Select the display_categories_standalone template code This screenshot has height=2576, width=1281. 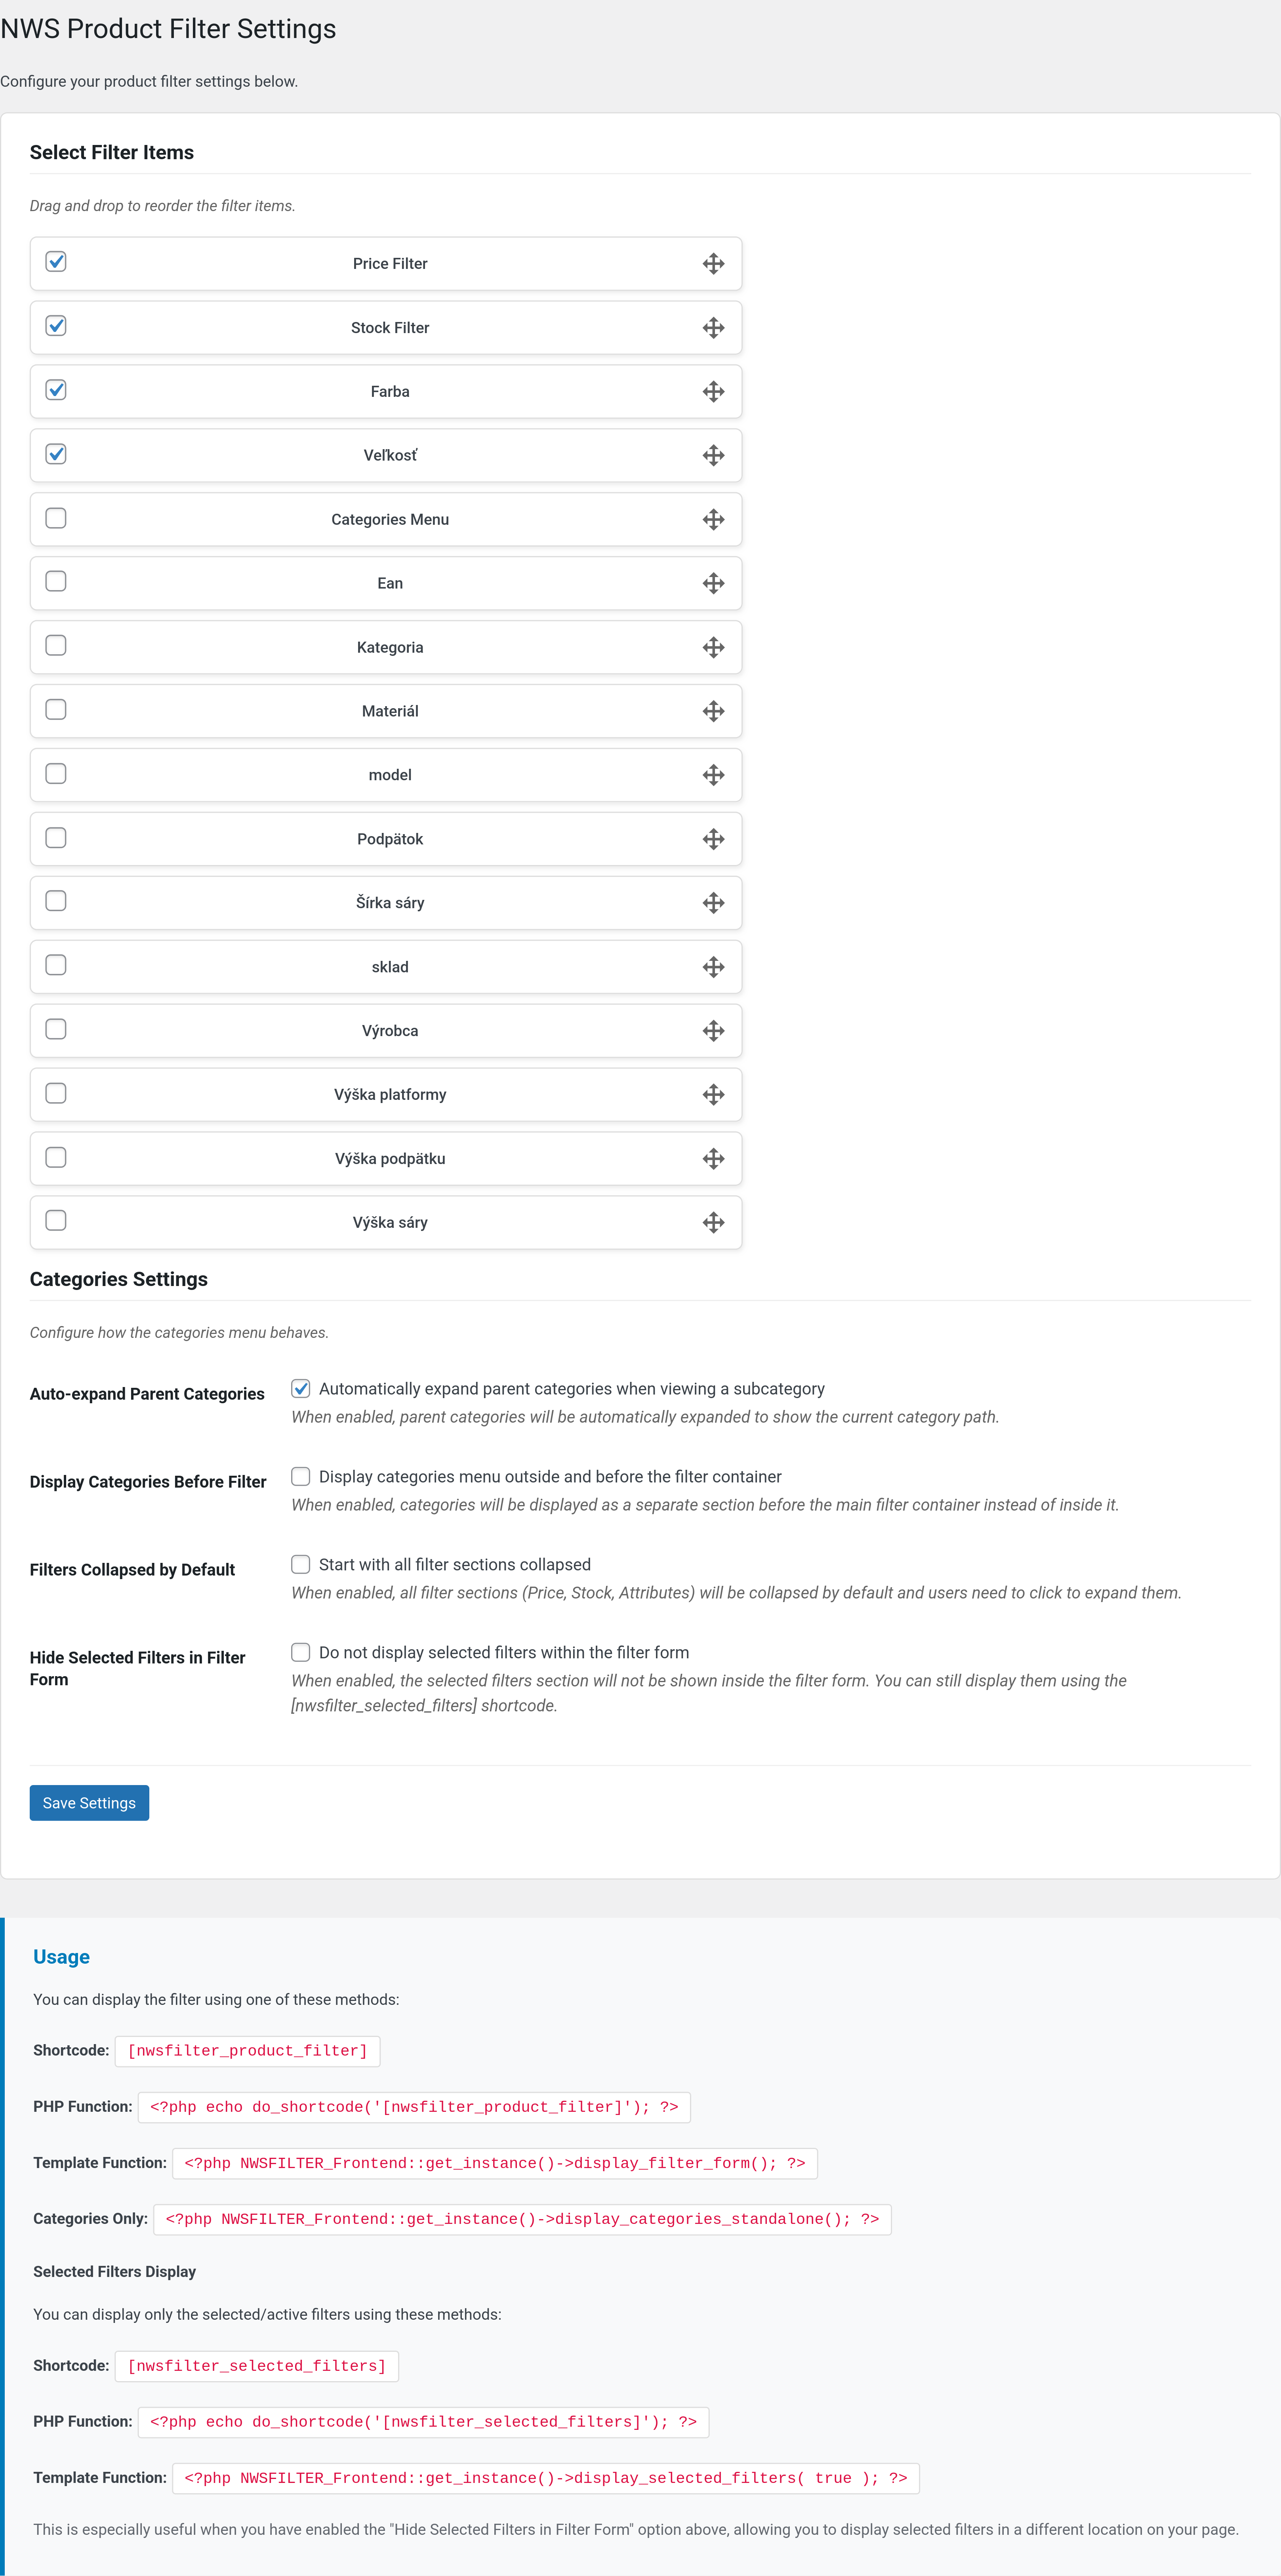click(x=522, y=2219)
